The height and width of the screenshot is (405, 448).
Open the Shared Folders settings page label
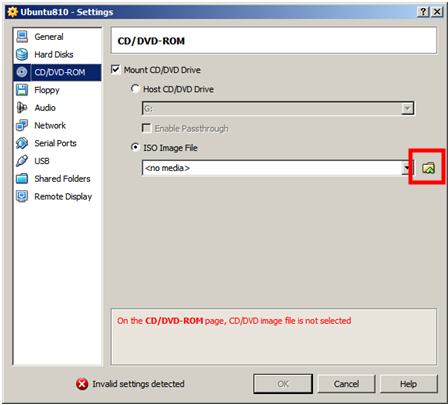62,179
